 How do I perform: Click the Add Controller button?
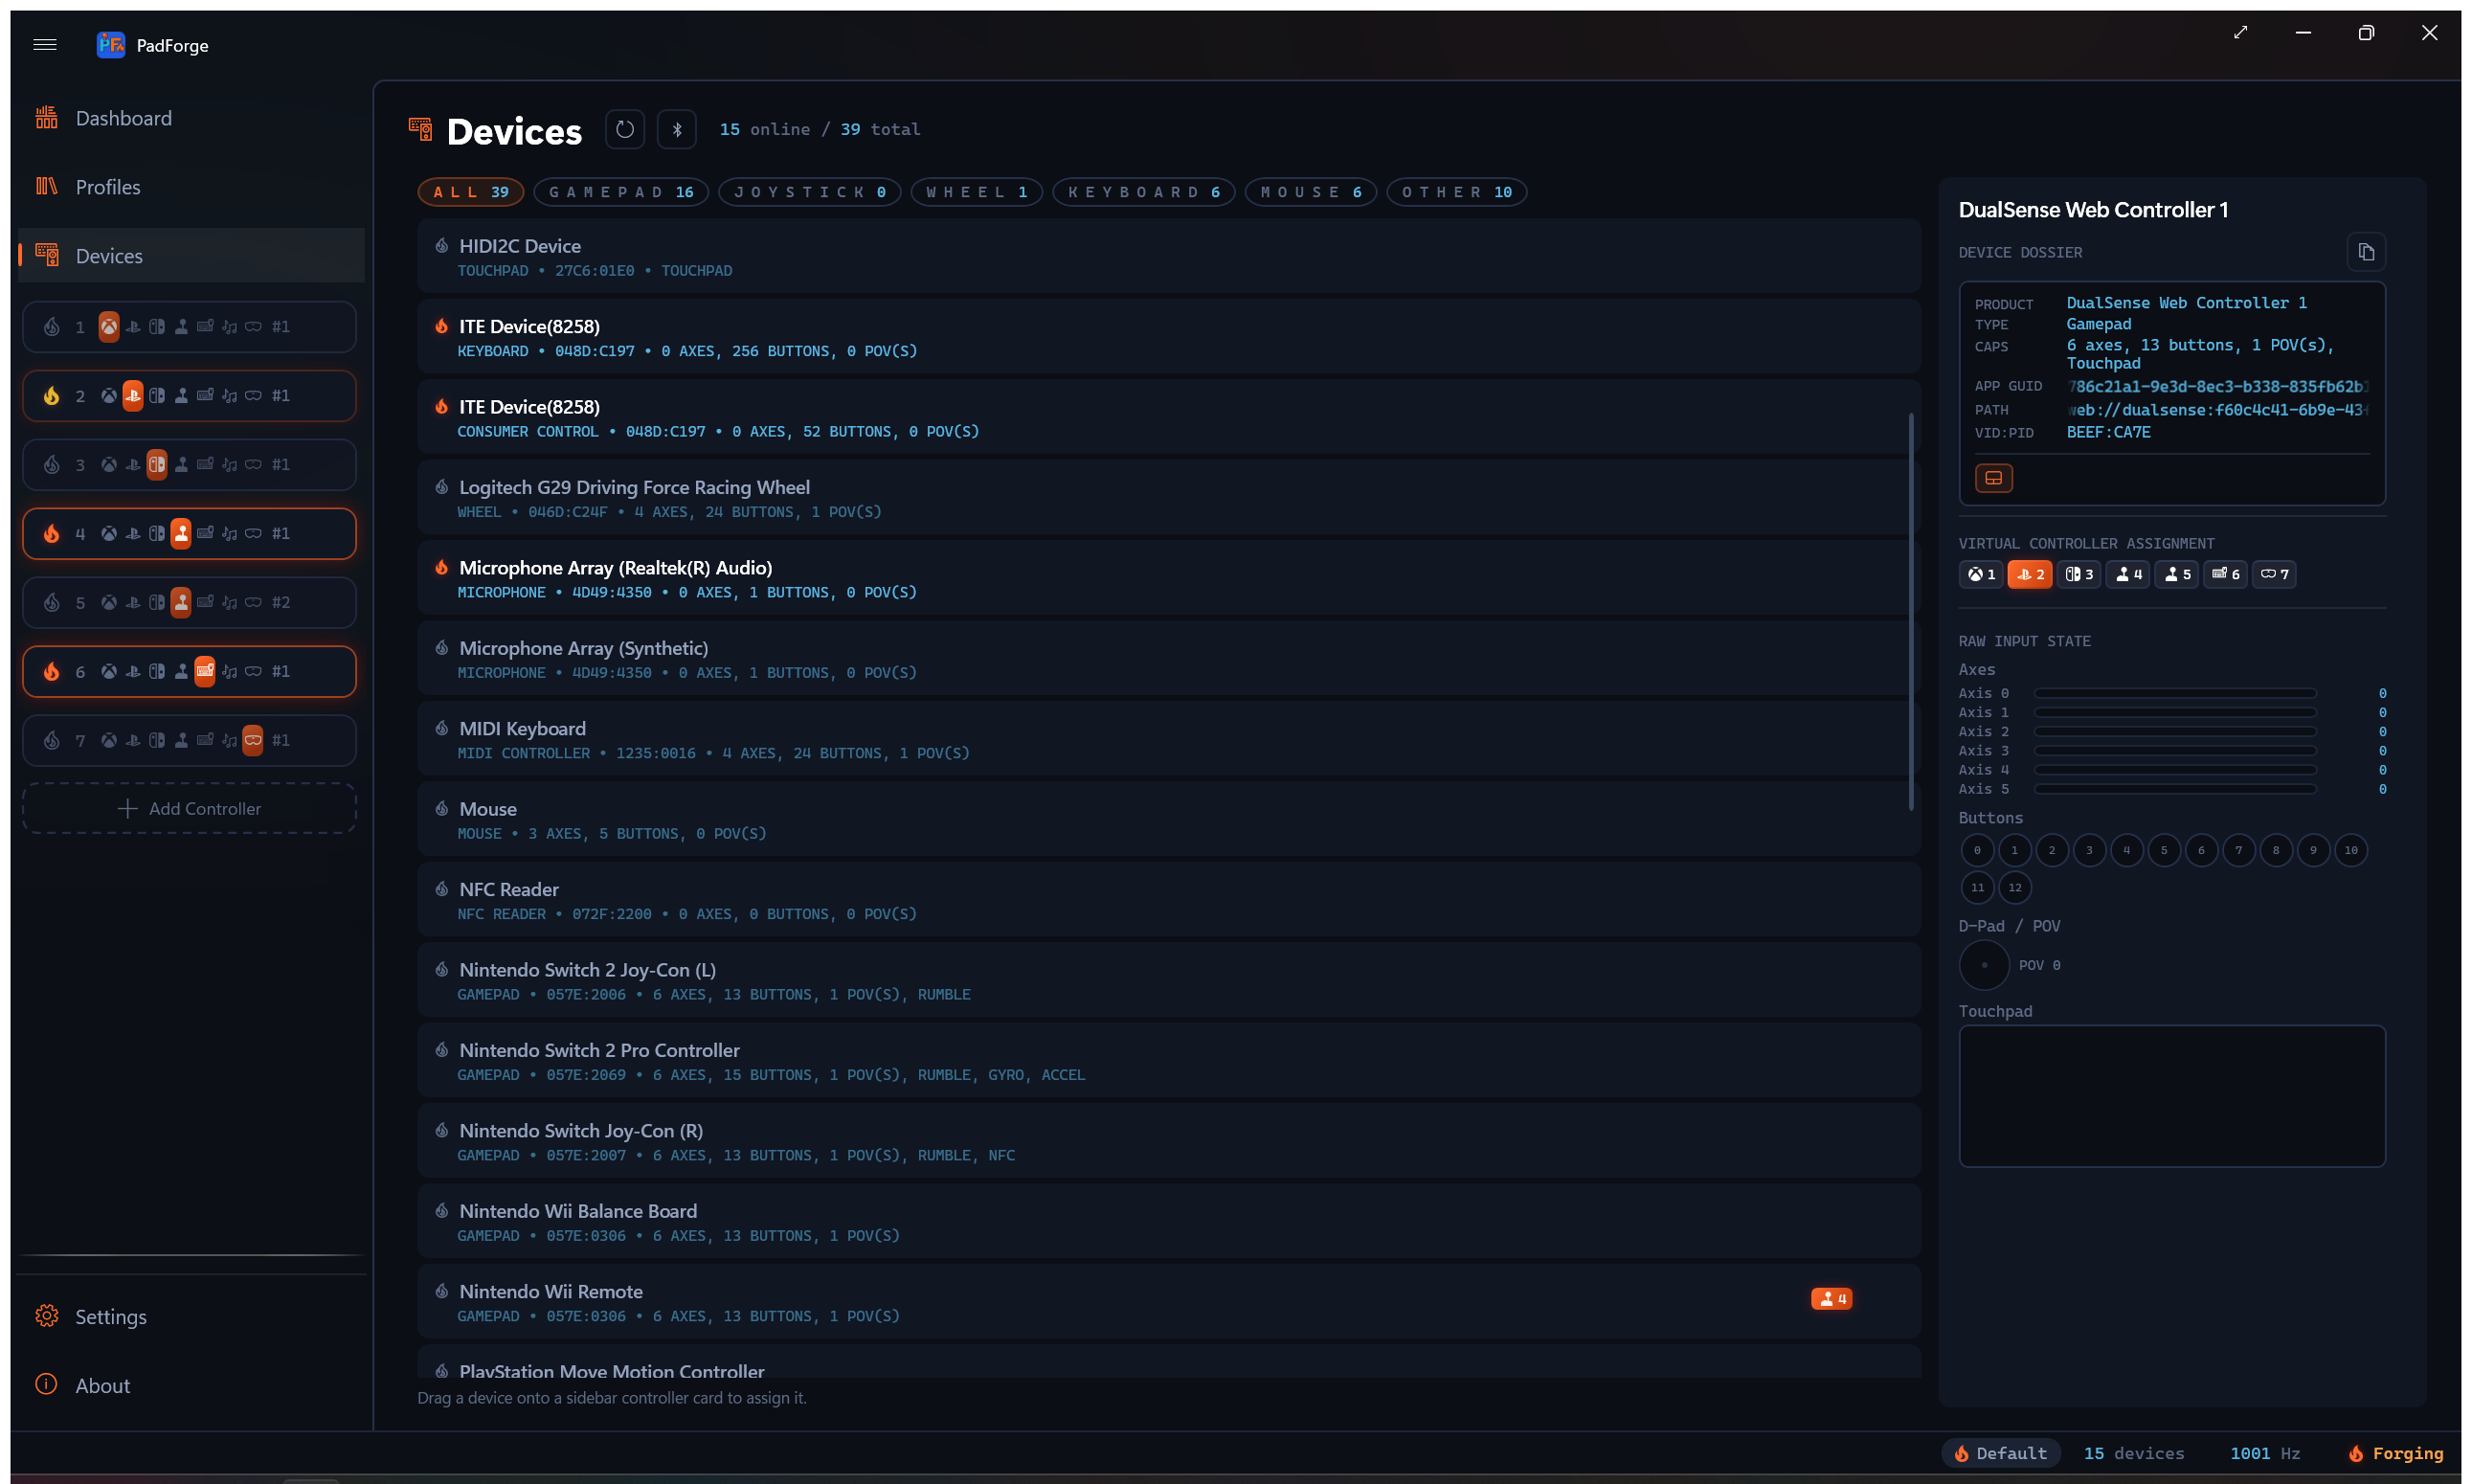190,808
